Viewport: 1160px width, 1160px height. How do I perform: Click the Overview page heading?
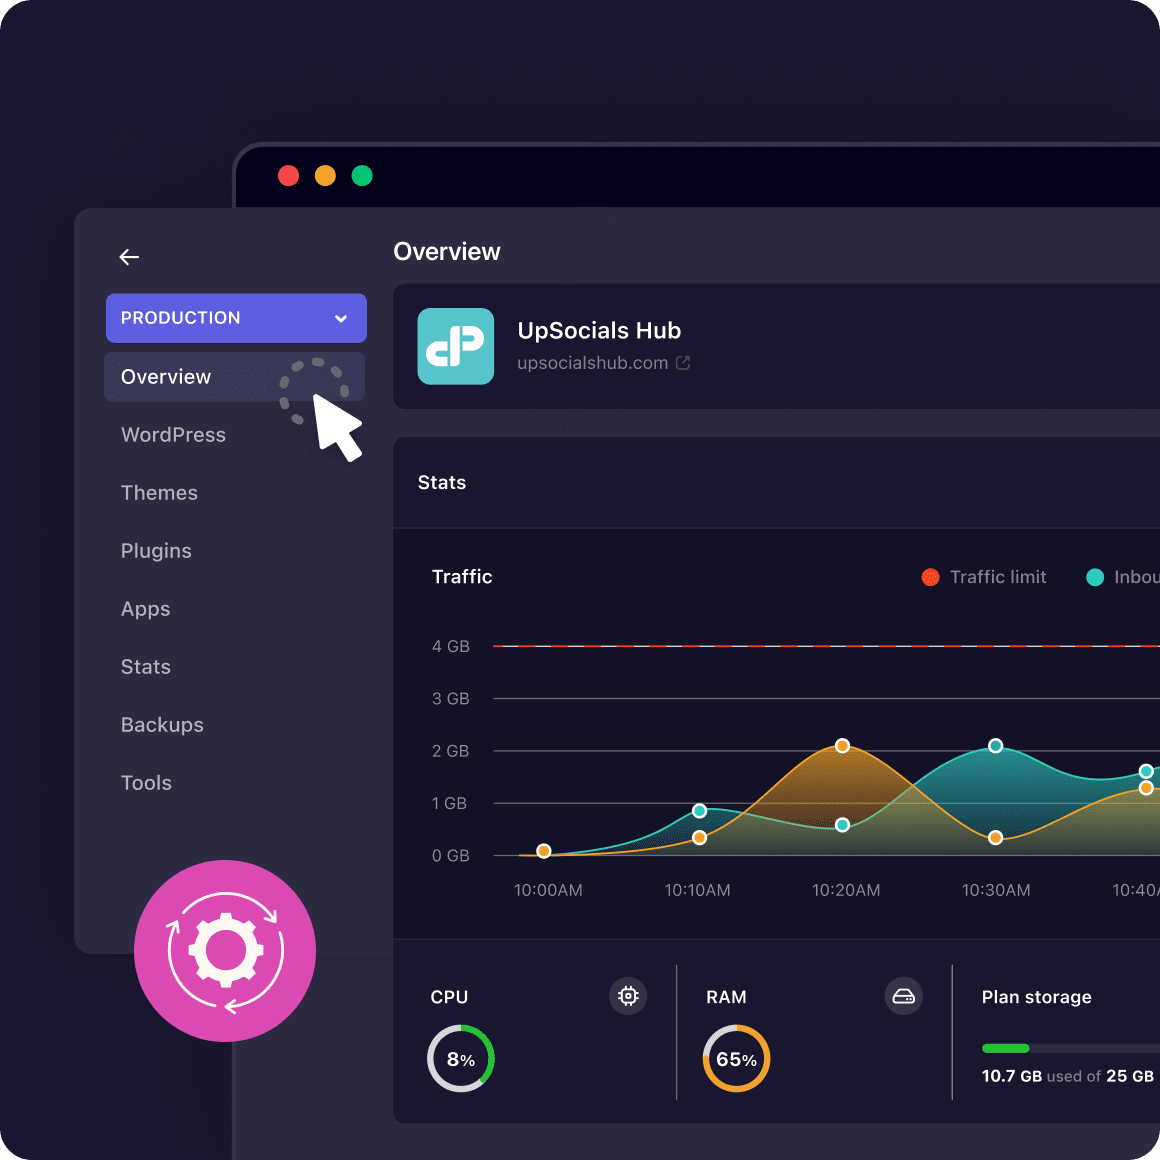pos(447,252)
